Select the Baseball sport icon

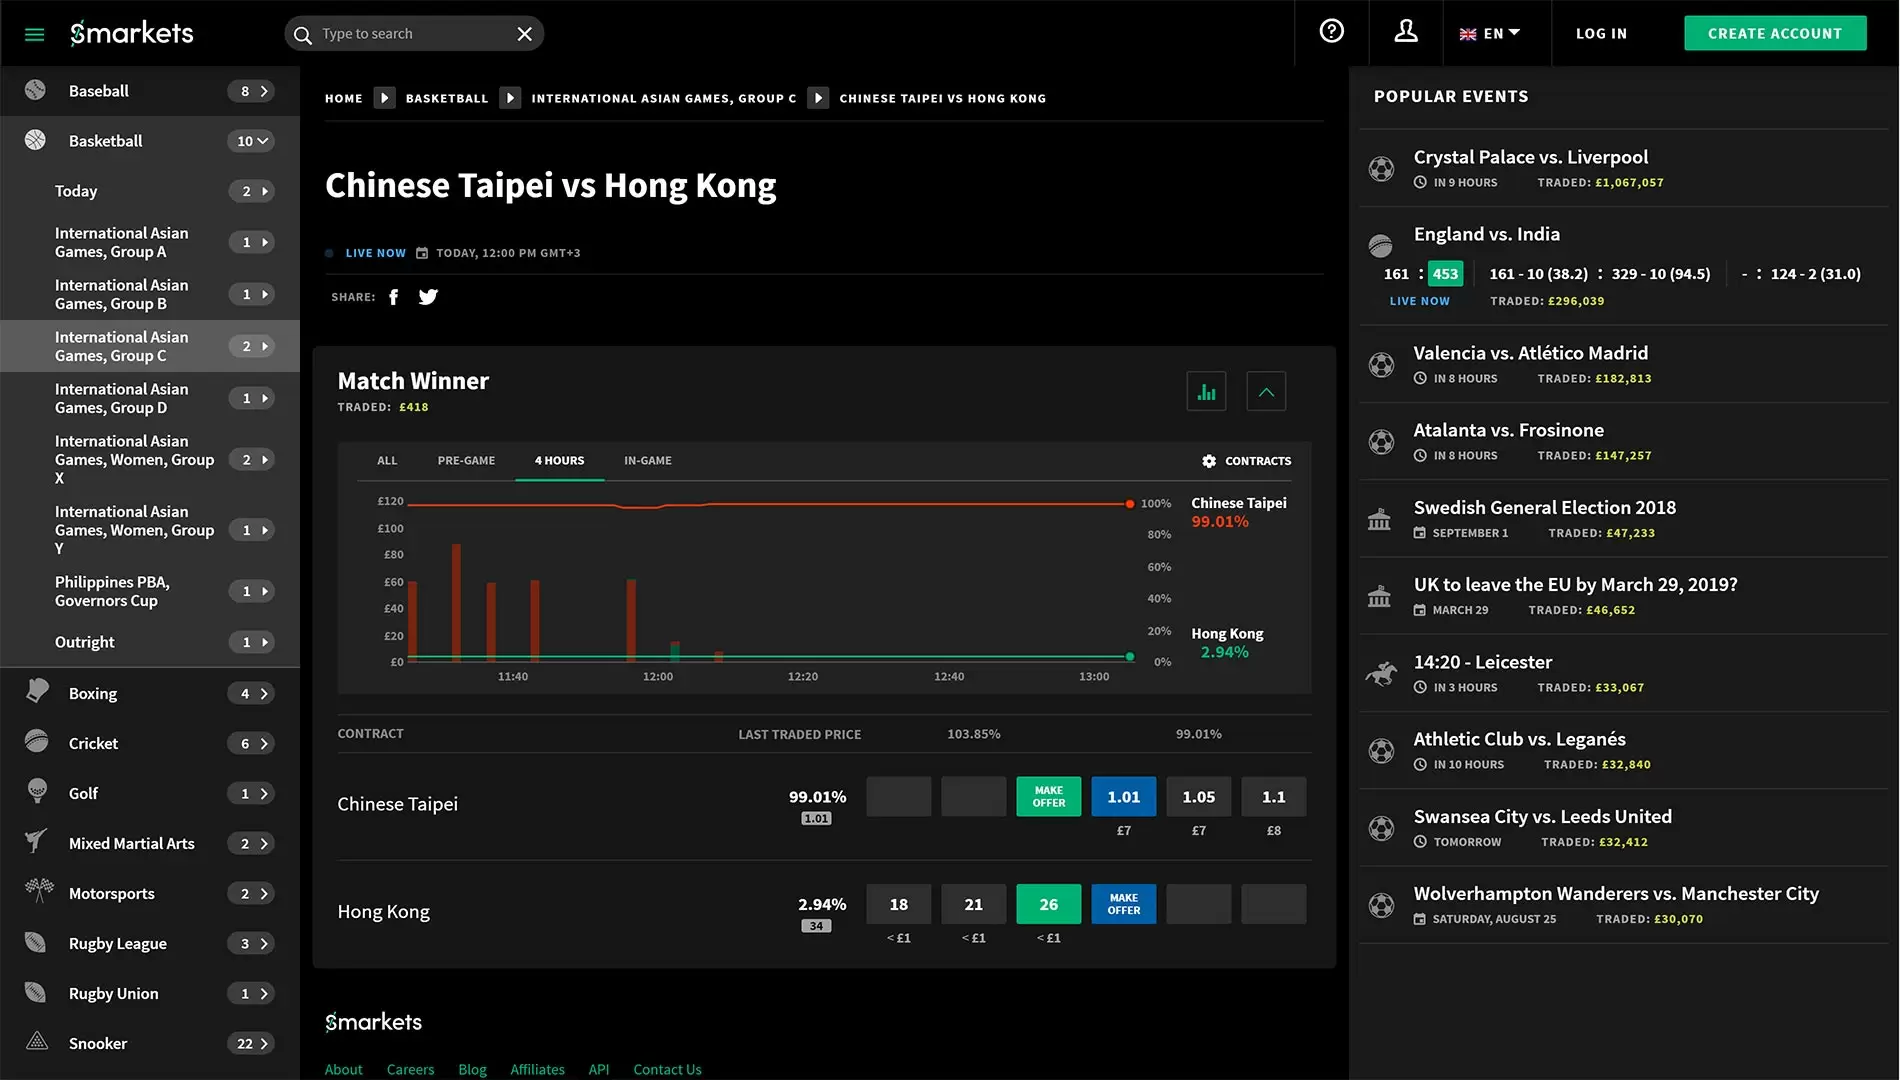click(36, 90)
